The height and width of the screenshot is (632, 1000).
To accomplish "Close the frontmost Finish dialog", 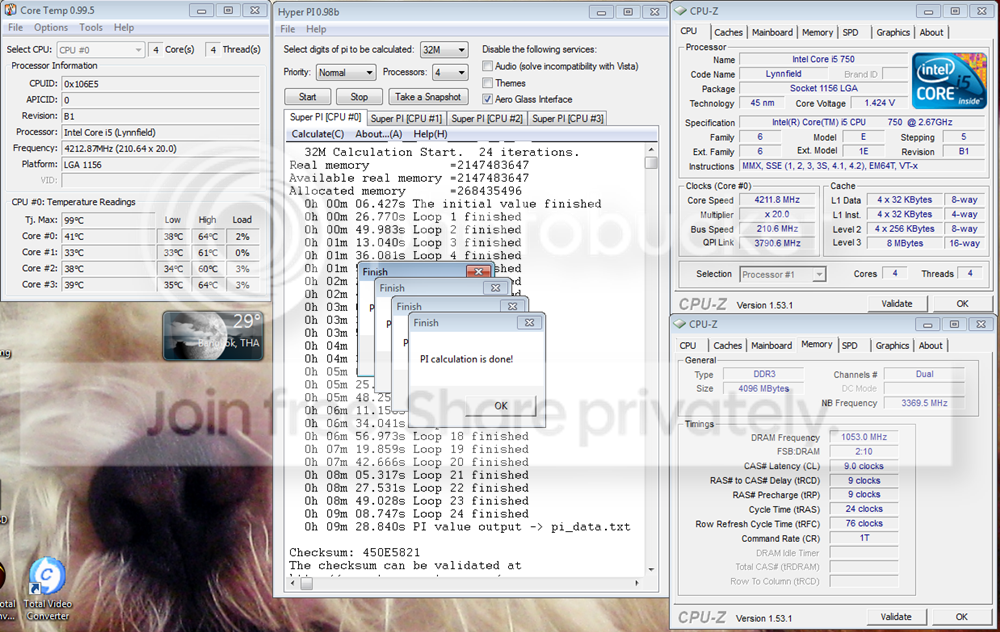I will 529,323.
